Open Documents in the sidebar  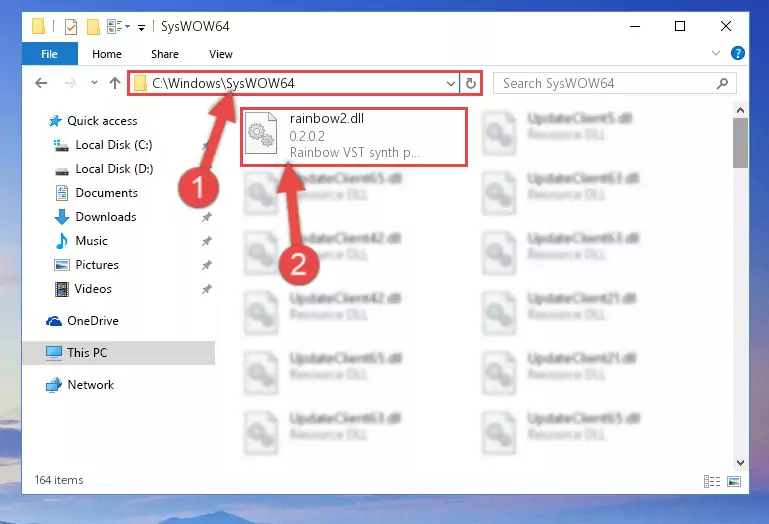[106, 193]
